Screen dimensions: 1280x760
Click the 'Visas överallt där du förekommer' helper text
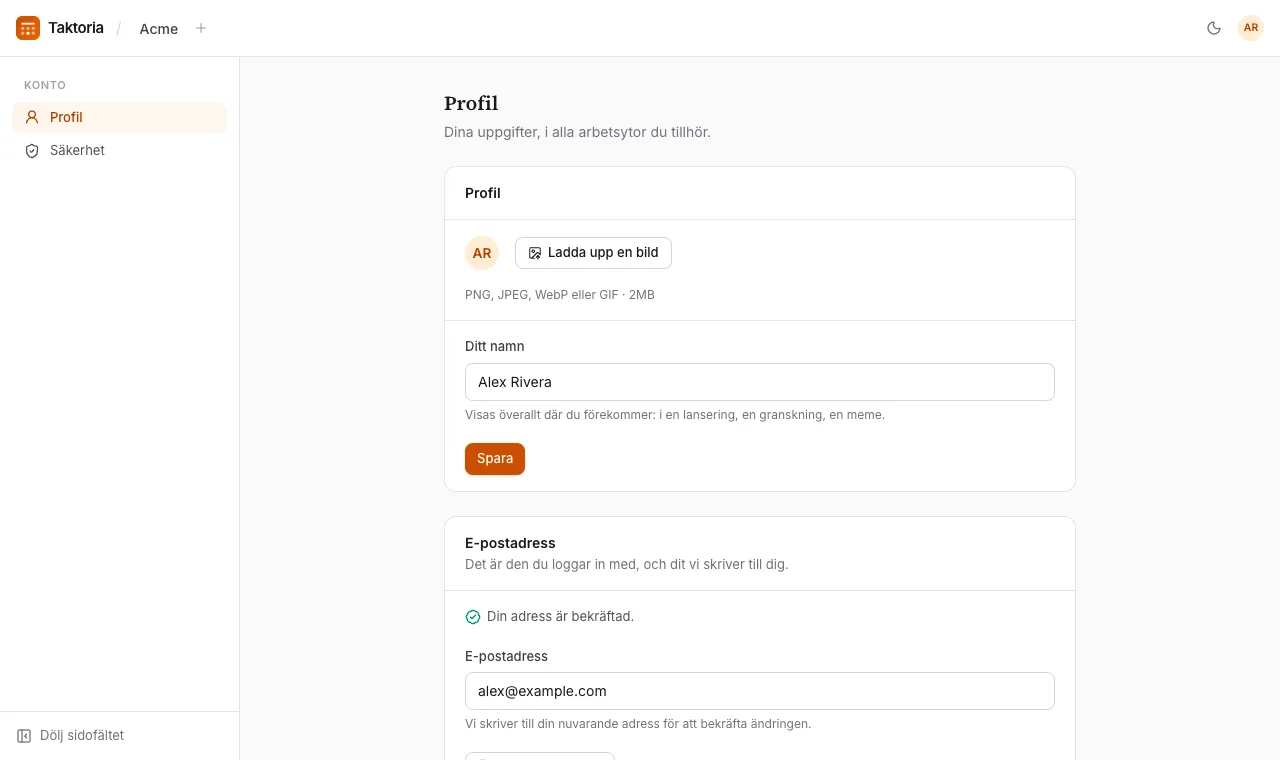[675, 414]
